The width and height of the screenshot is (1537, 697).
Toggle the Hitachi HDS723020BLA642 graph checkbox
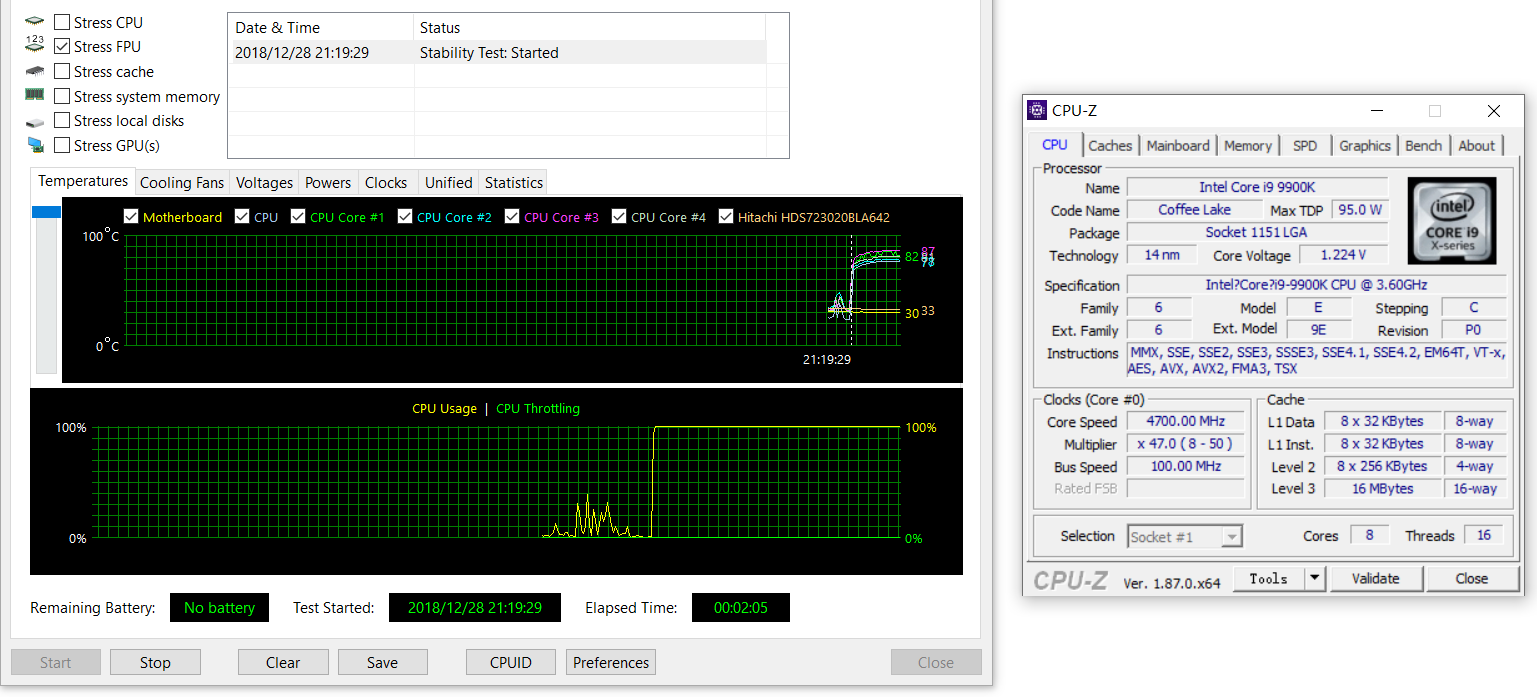(x=725, y=216)
